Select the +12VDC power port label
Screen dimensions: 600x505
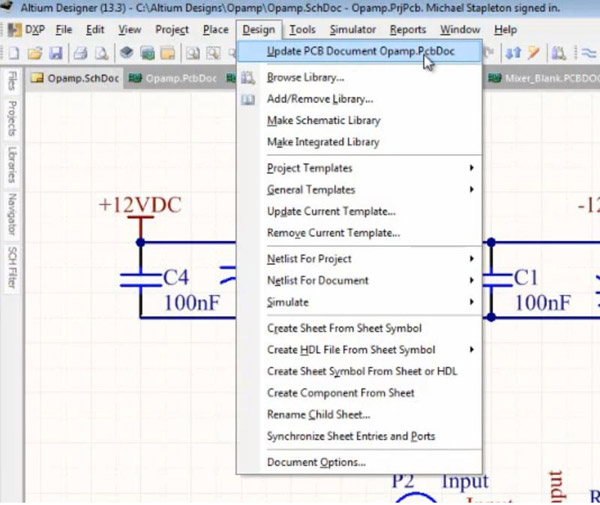tap(140, 205)
